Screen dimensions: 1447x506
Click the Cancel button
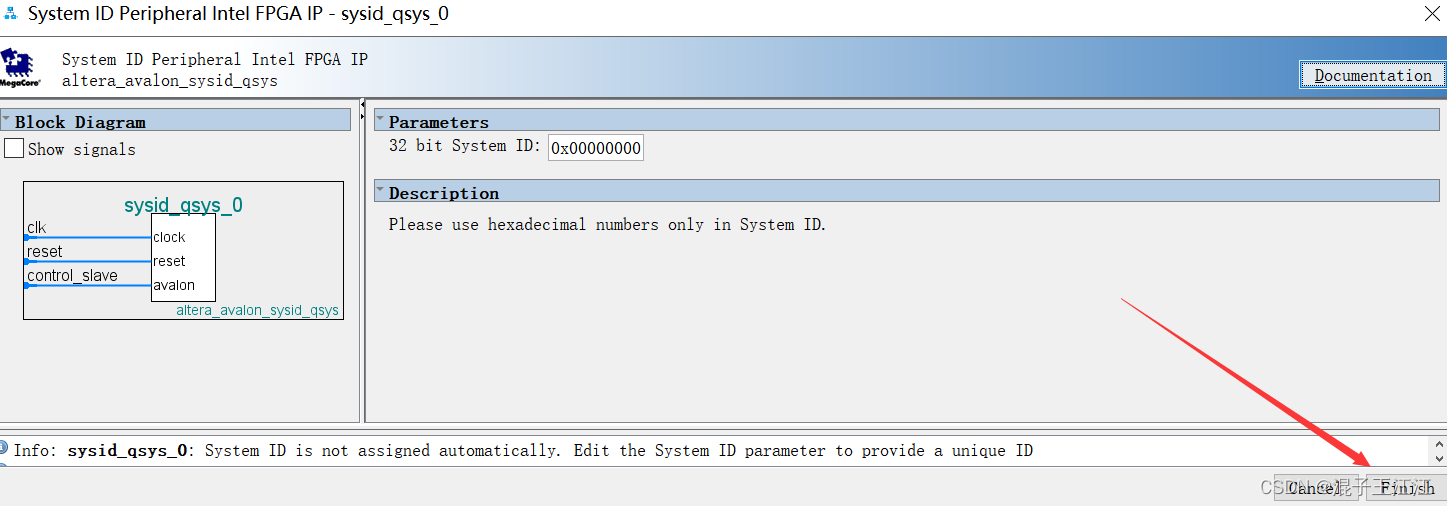point(1315,488)
